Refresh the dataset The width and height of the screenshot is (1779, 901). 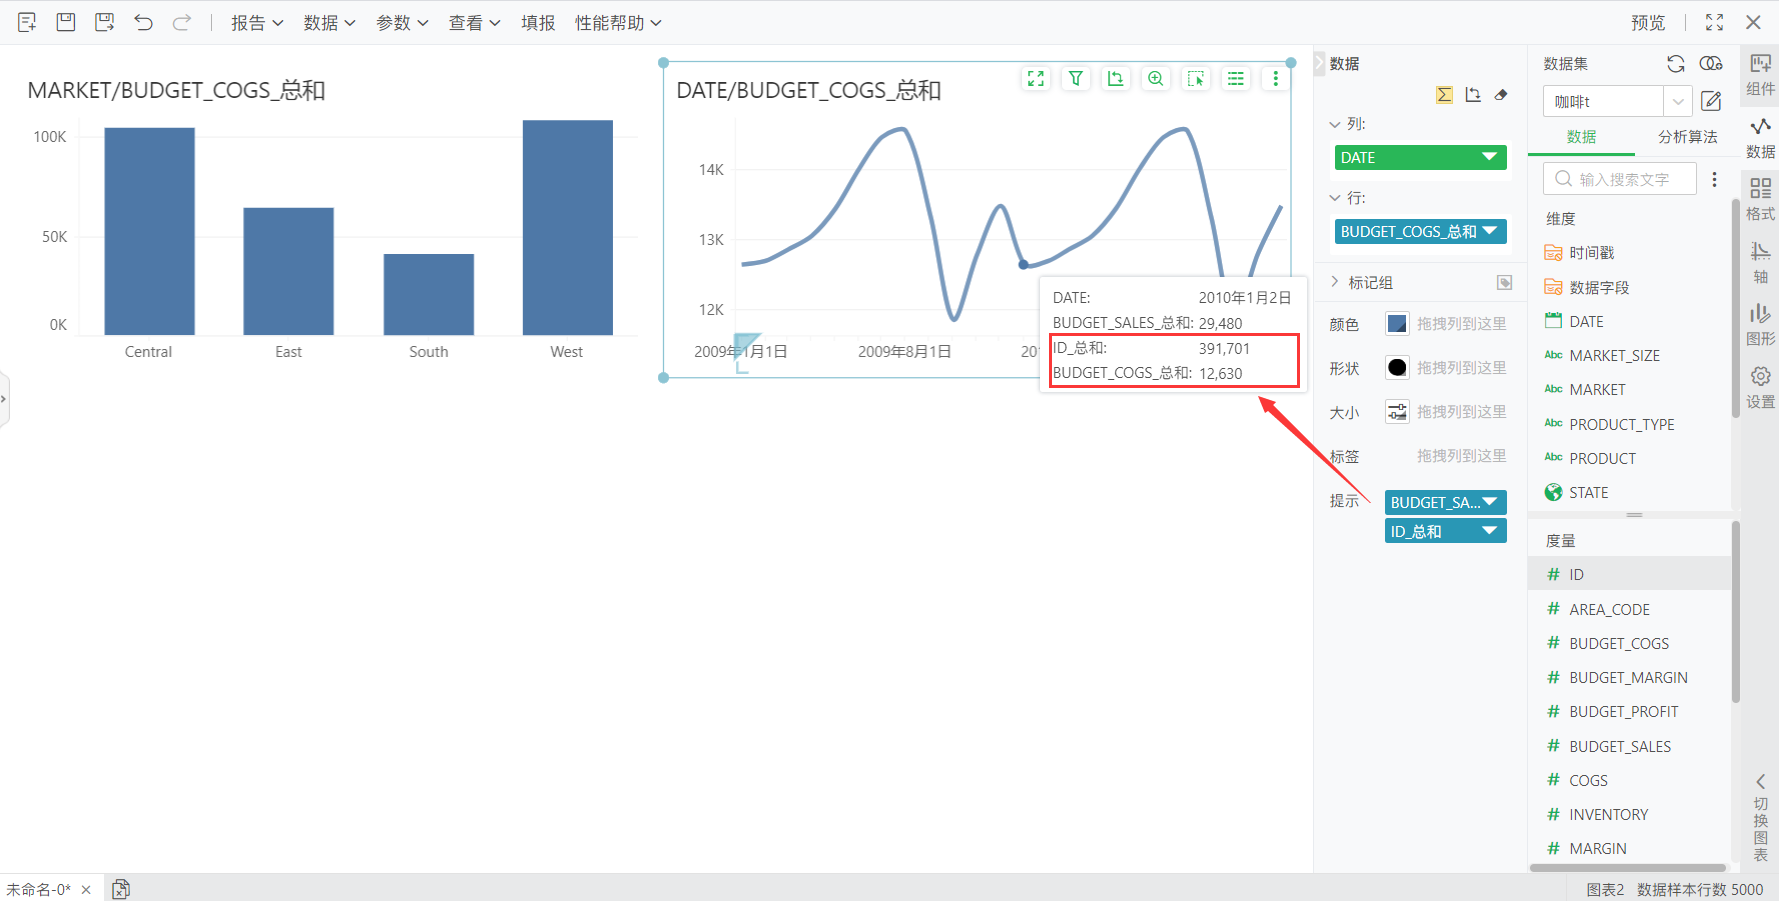tap(1676, 64)
